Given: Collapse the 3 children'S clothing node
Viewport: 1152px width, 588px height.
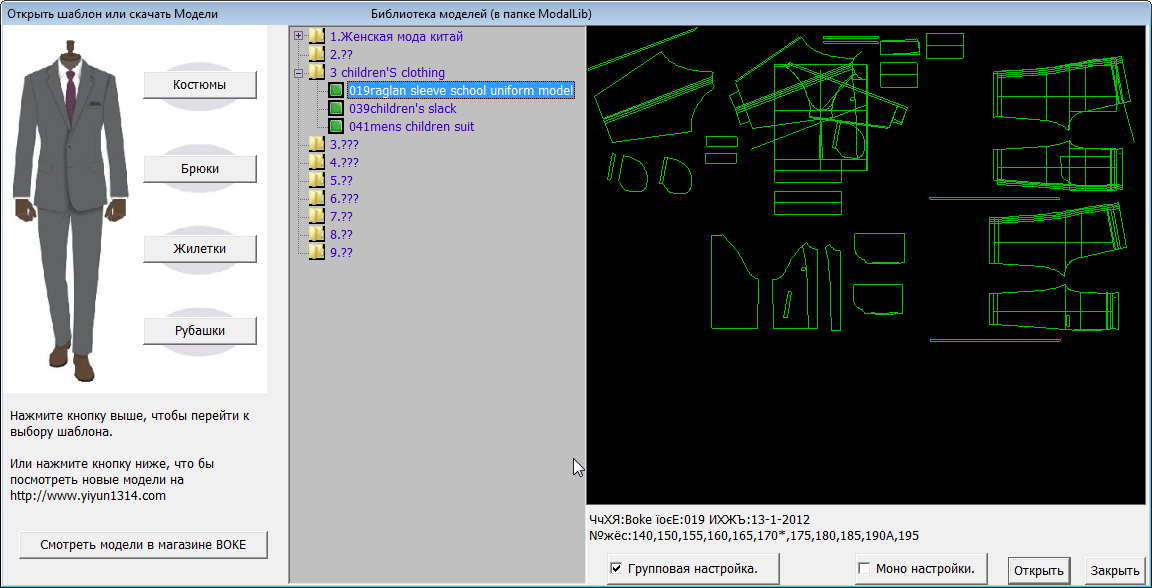Looking at the screenshot, I should point(298,73).
